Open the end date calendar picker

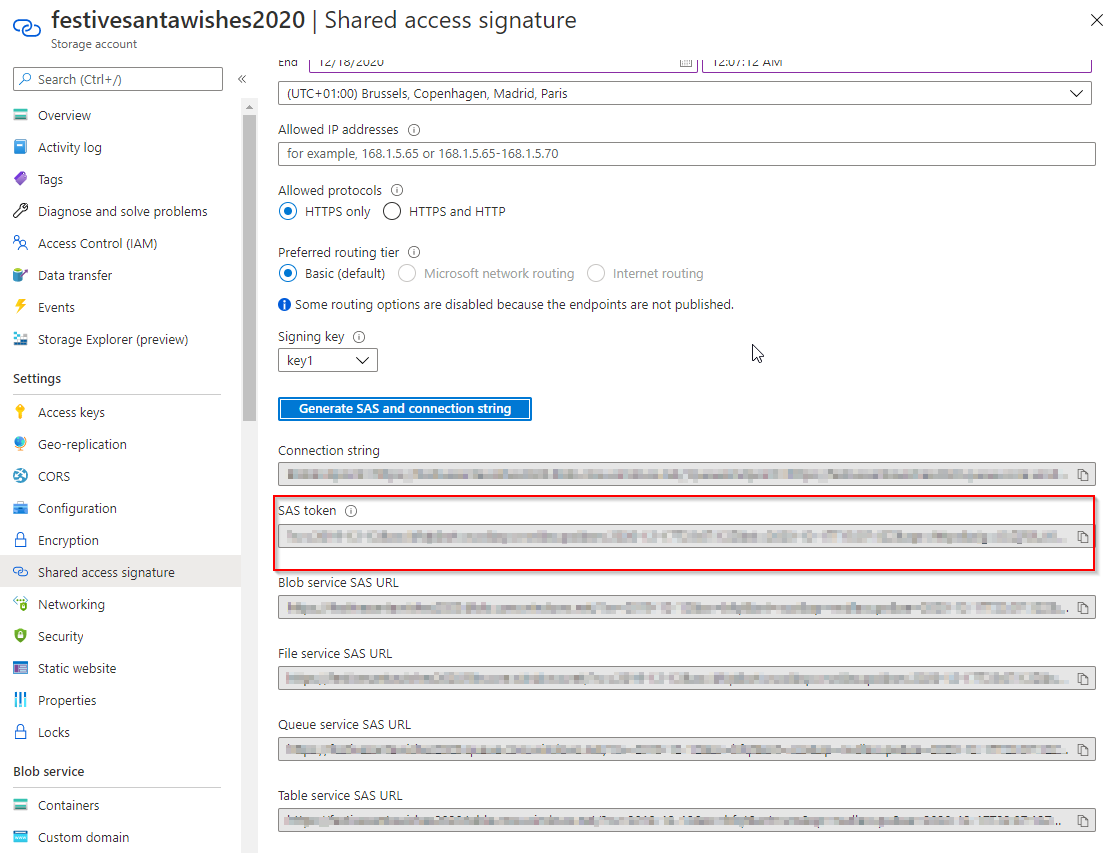tap(686, 62)
